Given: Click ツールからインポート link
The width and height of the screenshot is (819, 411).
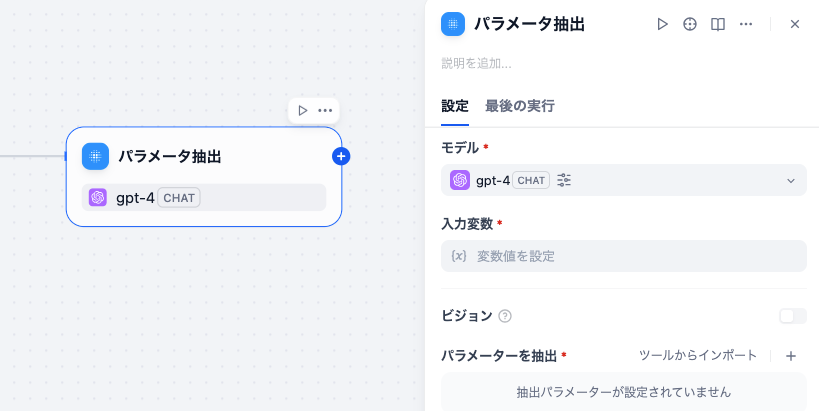Looking at the screenshot, I should [698, 355].
